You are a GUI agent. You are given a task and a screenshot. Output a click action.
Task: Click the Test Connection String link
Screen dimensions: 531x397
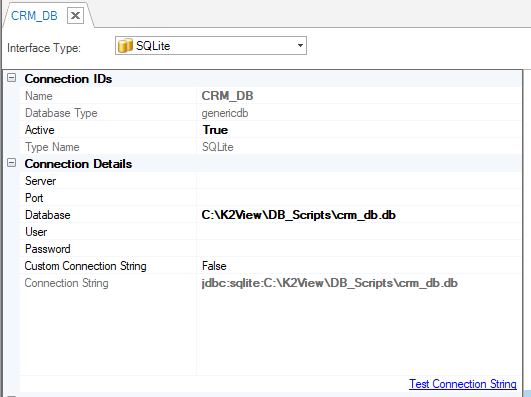(463, 384)
